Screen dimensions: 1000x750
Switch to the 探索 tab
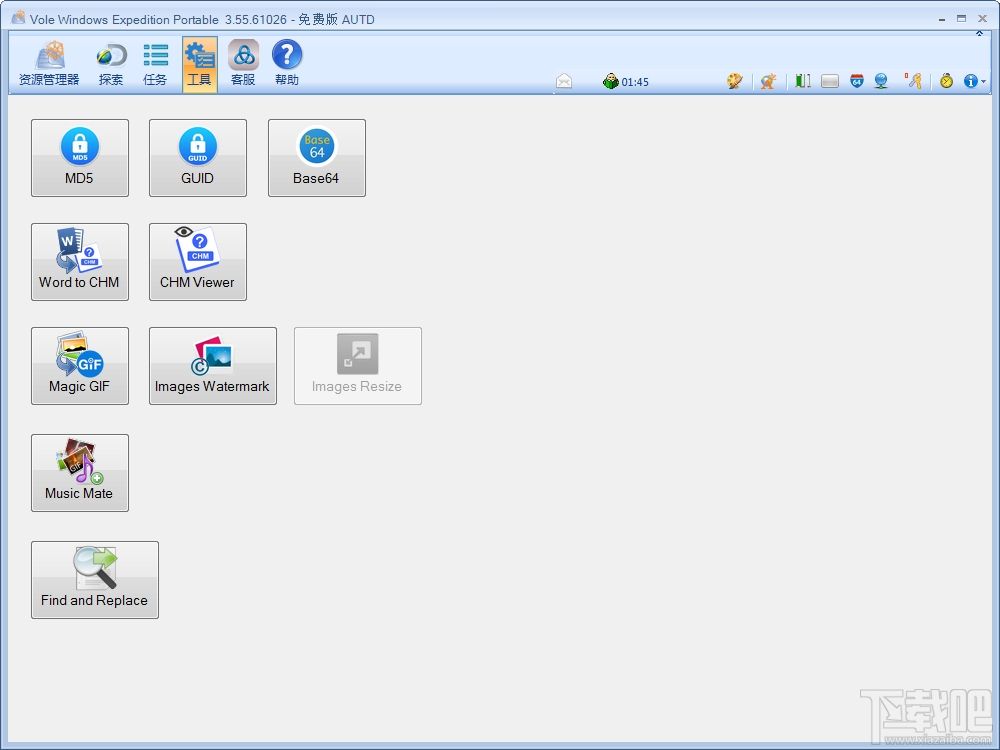click(111, 64)
